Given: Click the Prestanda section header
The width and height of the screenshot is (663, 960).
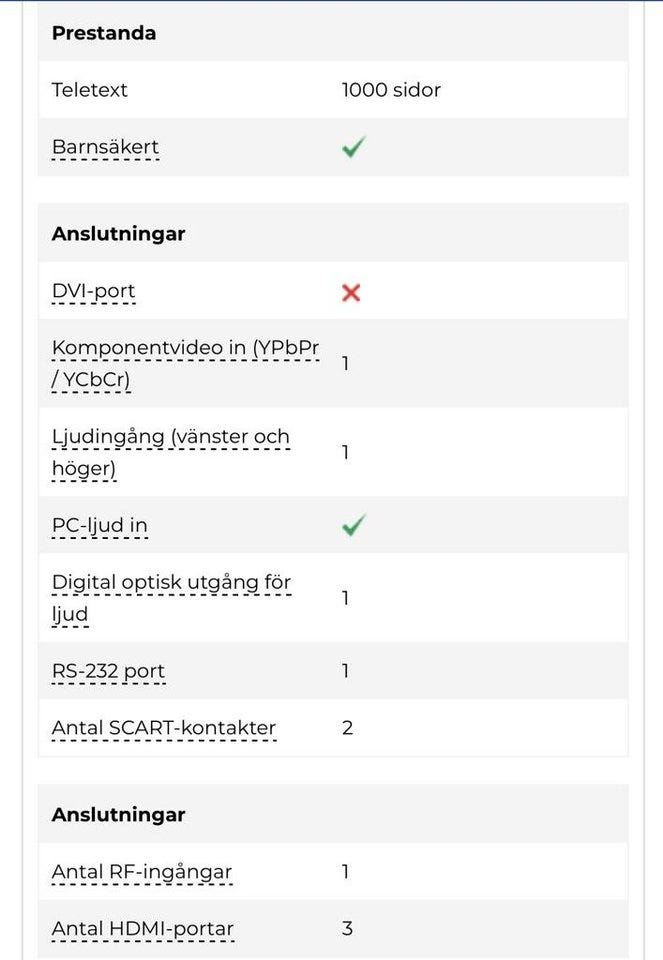Looking at the screenshot, I should click(104, 33).
